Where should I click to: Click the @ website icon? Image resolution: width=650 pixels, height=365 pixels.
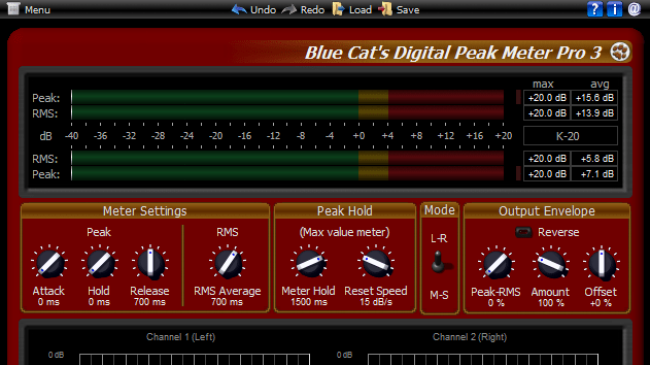tap(634, 9)
